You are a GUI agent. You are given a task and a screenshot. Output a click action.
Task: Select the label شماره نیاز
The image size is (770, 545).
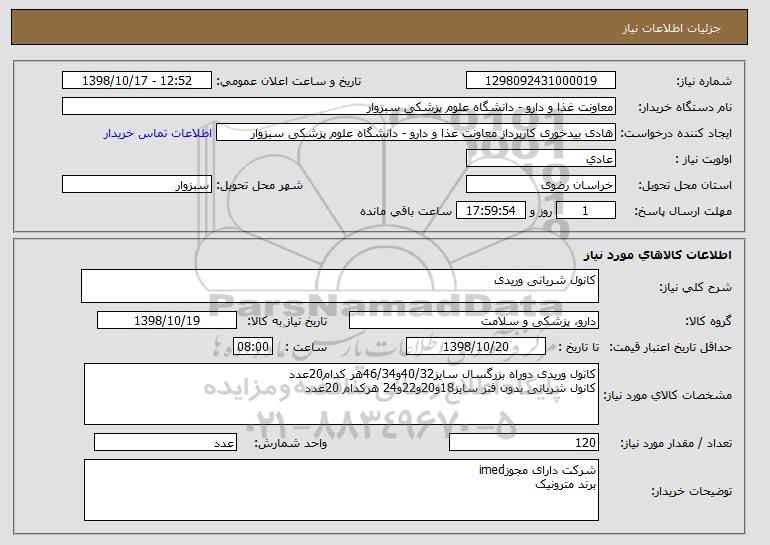click(x=704, y=81)
